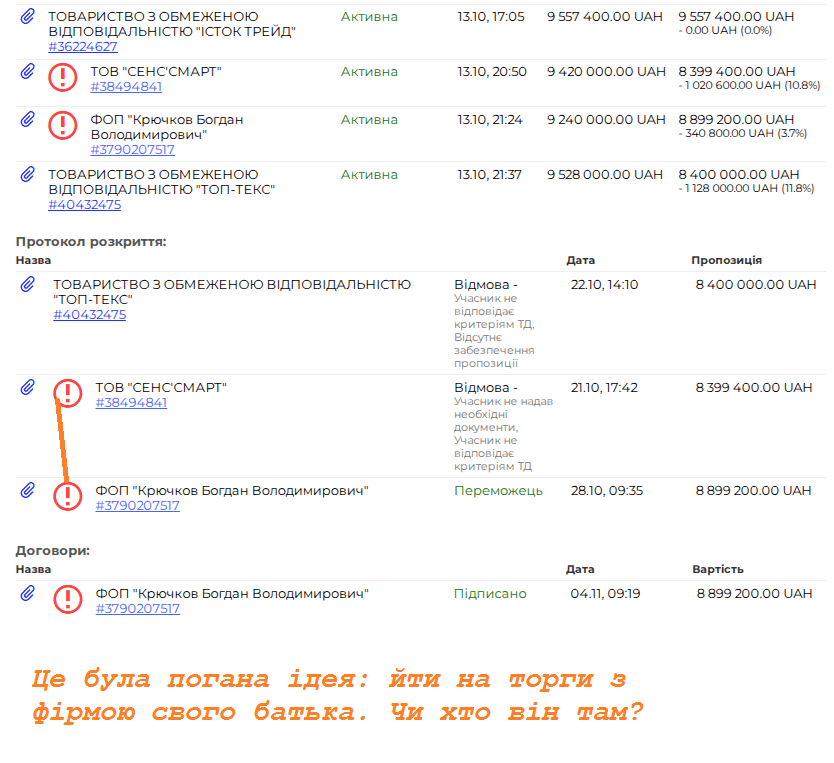Open link #36224627 under ІСТОК ТРЕЙД
834x763 pixels.
pos(83,47)
